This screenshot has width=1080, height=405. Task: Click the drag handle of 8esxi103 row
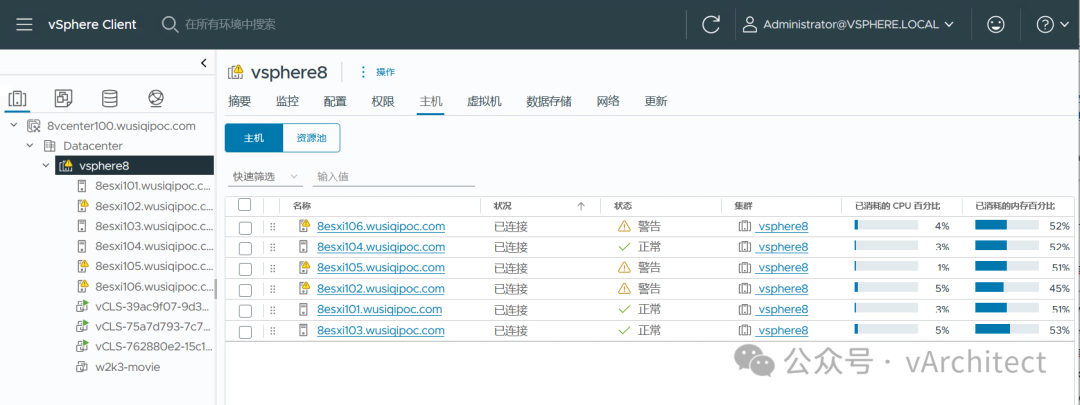tap(273, 331)
